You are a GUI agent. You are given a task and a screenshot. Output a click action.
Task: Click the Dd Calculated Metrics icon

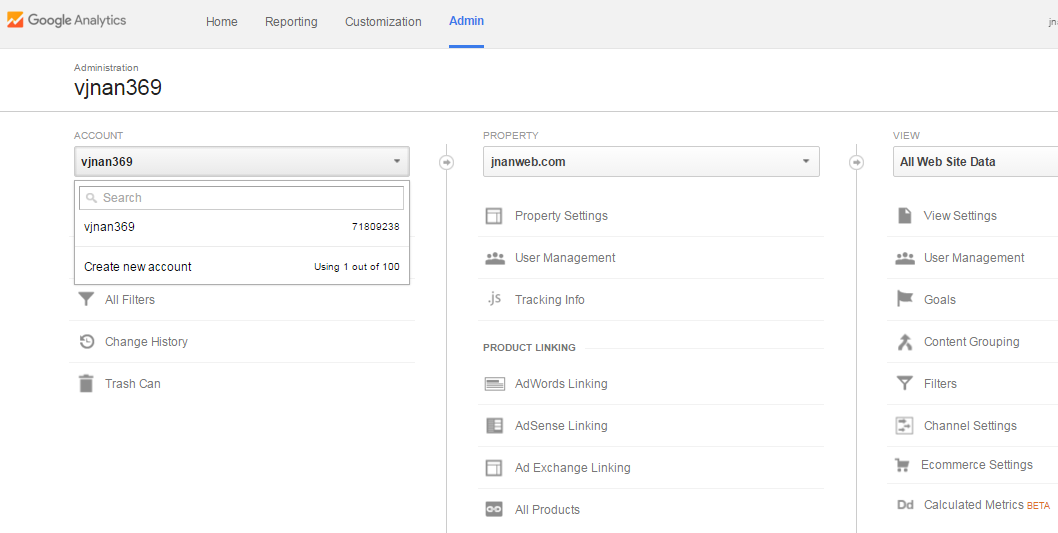pos(905,505)
